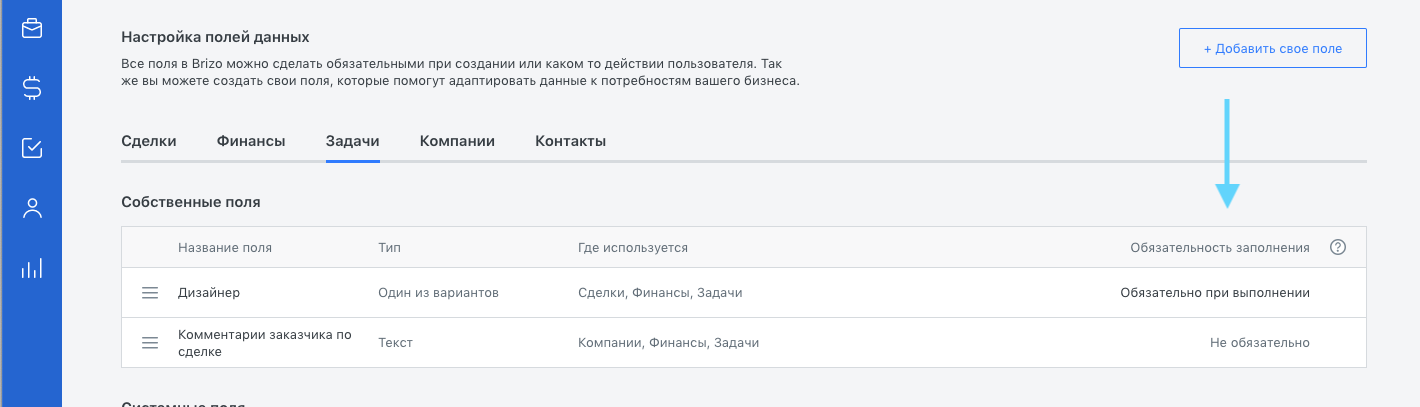
Task: Open the contacts person icon in sidebar
Action: (32, 208)
